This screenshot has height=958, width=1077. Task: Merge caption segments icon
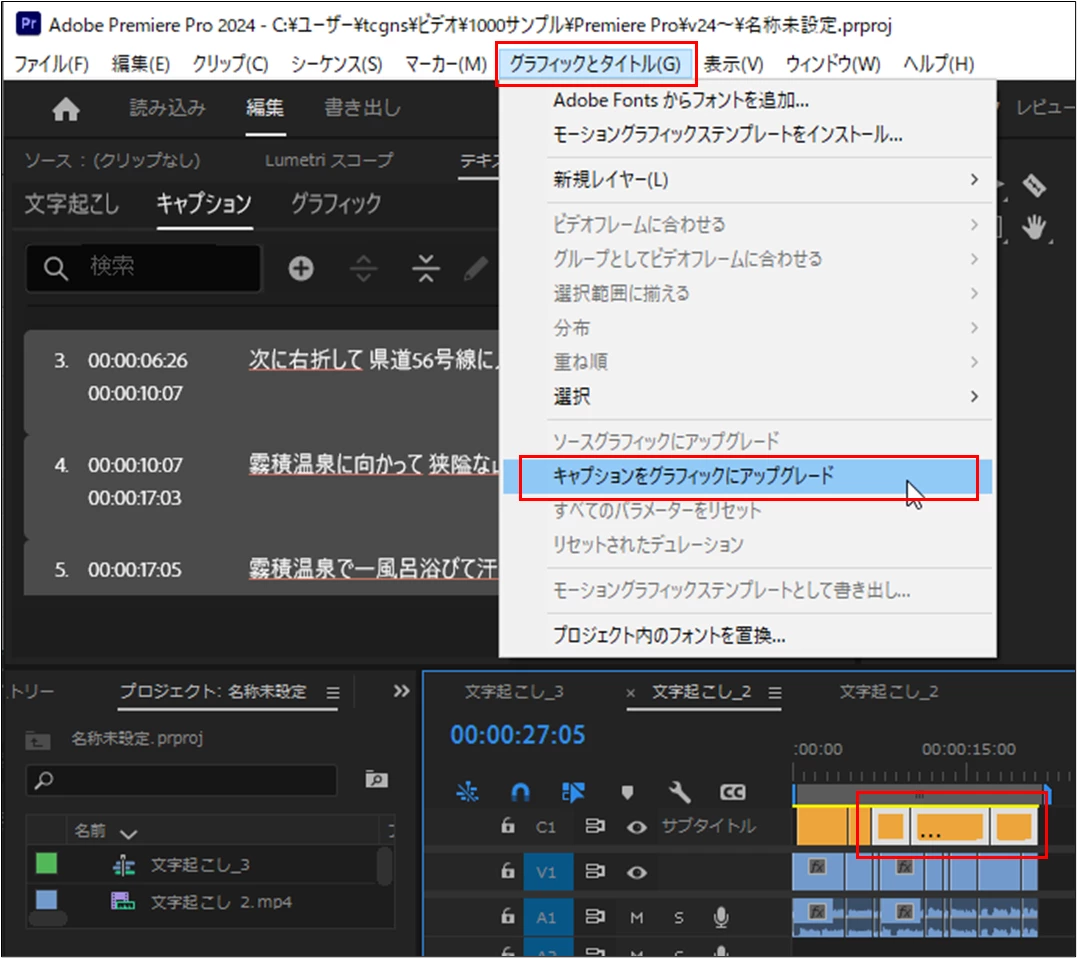tap(426, 268)
